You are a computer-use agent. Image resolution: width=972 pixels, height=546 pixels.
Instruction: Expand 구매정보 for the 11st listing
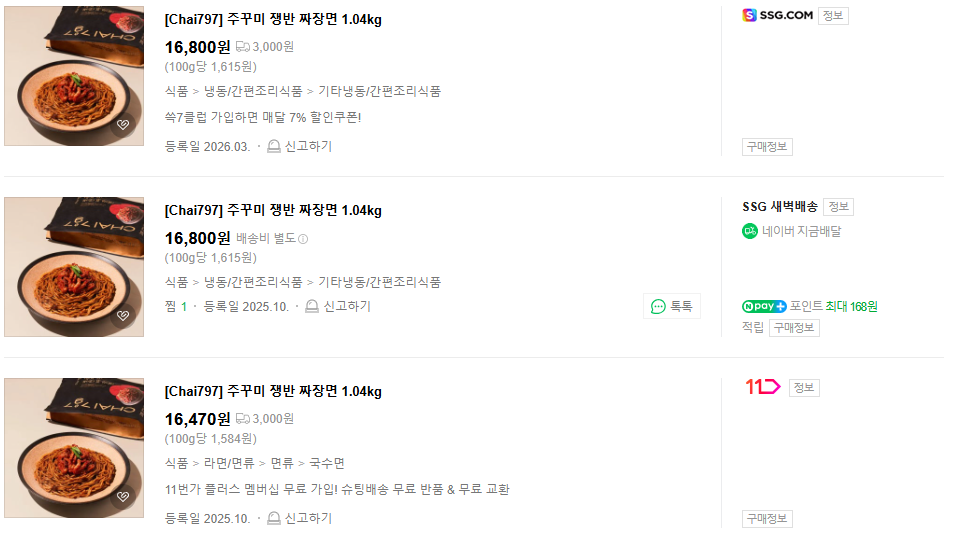pyautogui.click(x=767, y=518)
